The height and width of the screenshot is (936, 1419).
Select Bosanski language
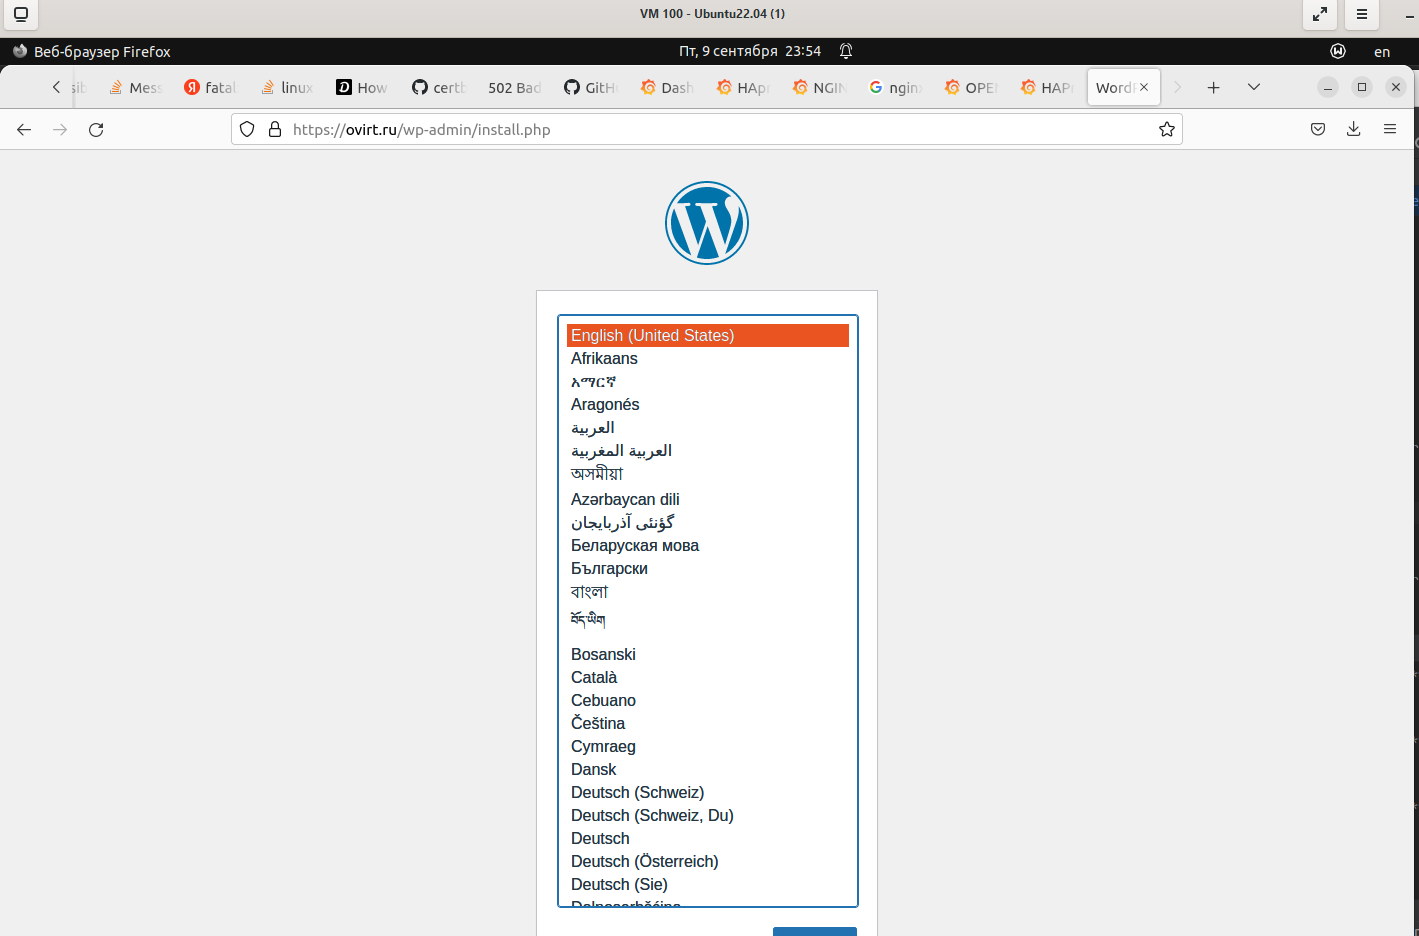[708, 654]
